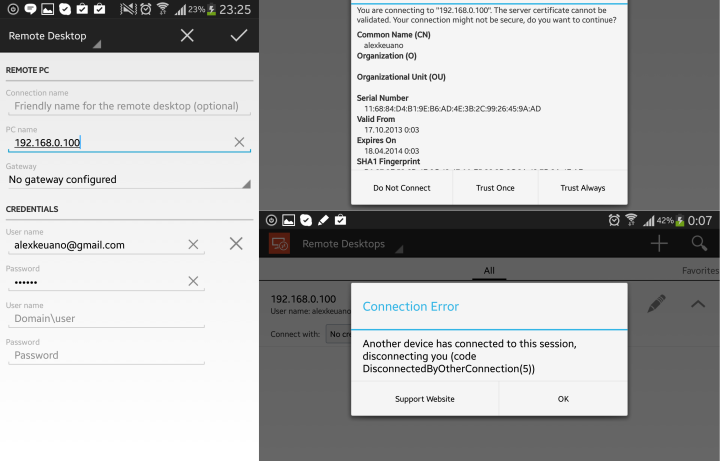Confirm settings with the checkmark icon
Screen dimensions: 720x461
[239, 35]
